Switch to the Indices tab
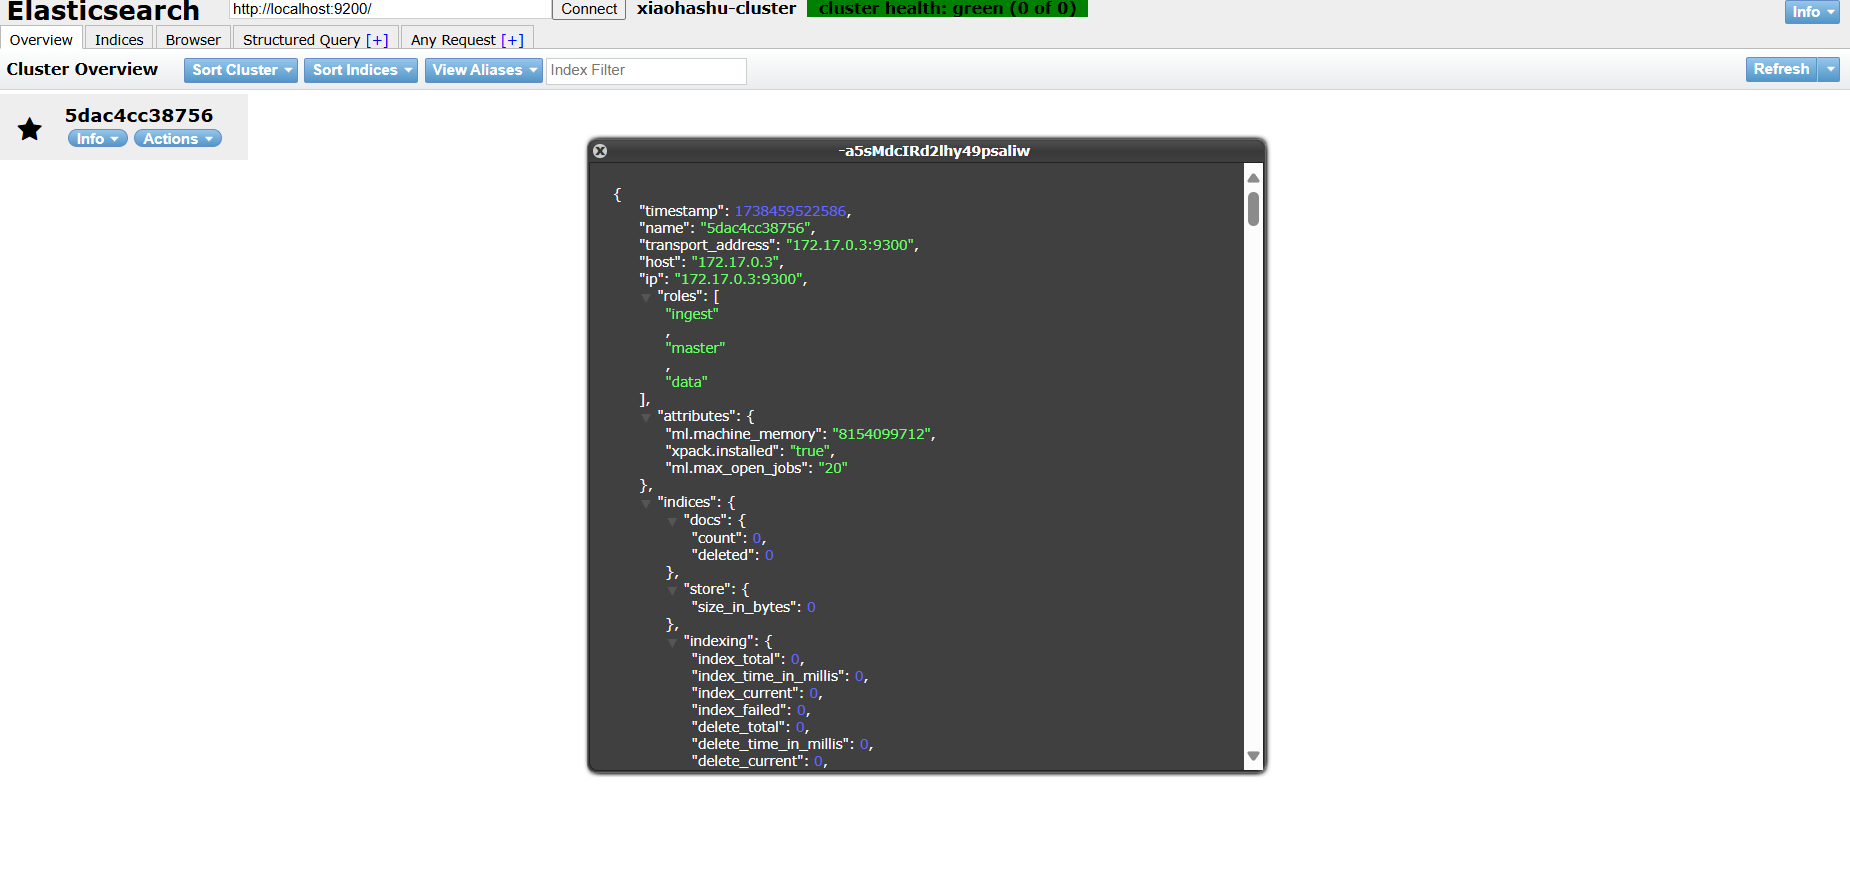 coord(119,39)
